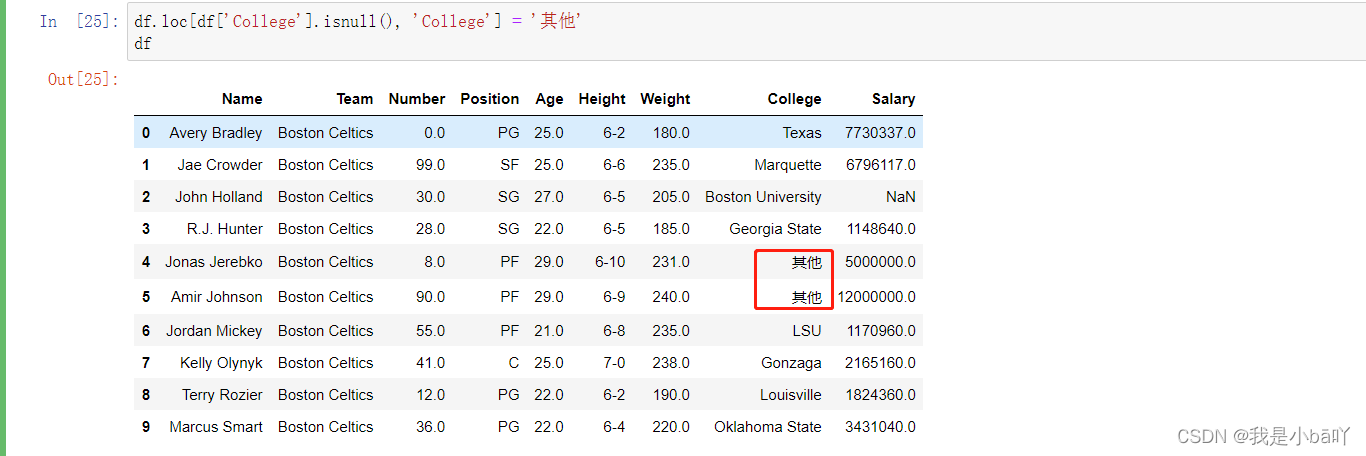Viewport: 1366px width, 456px height.
Task: Select the Kelly Olynyk name cell
Action: 222,363
